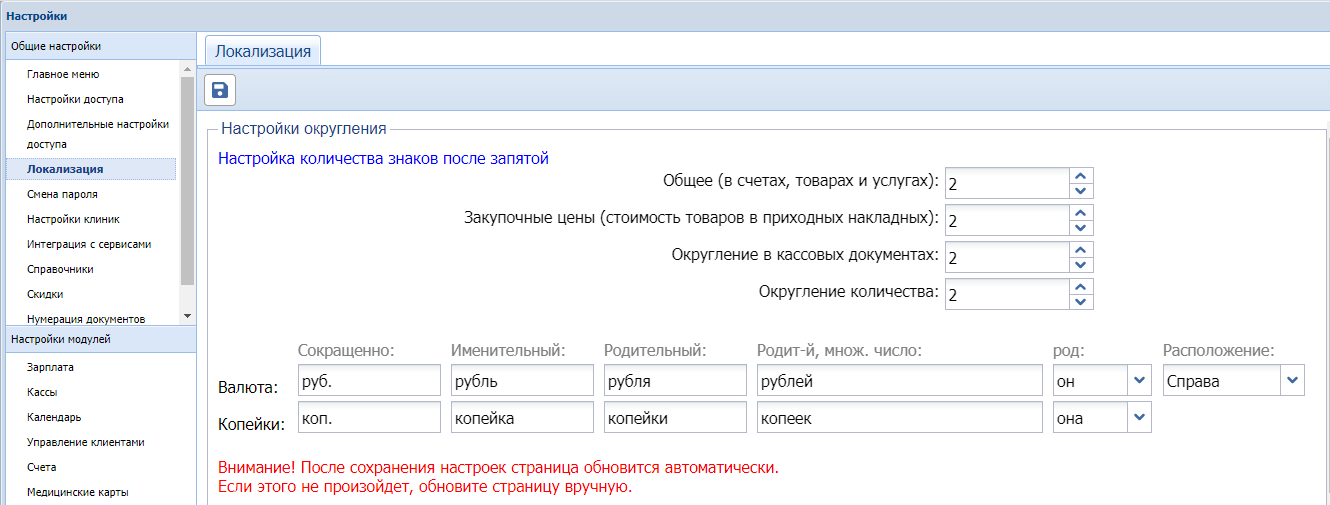
Task: Open Зарплата module settings
Action: [x=50, y=367]
